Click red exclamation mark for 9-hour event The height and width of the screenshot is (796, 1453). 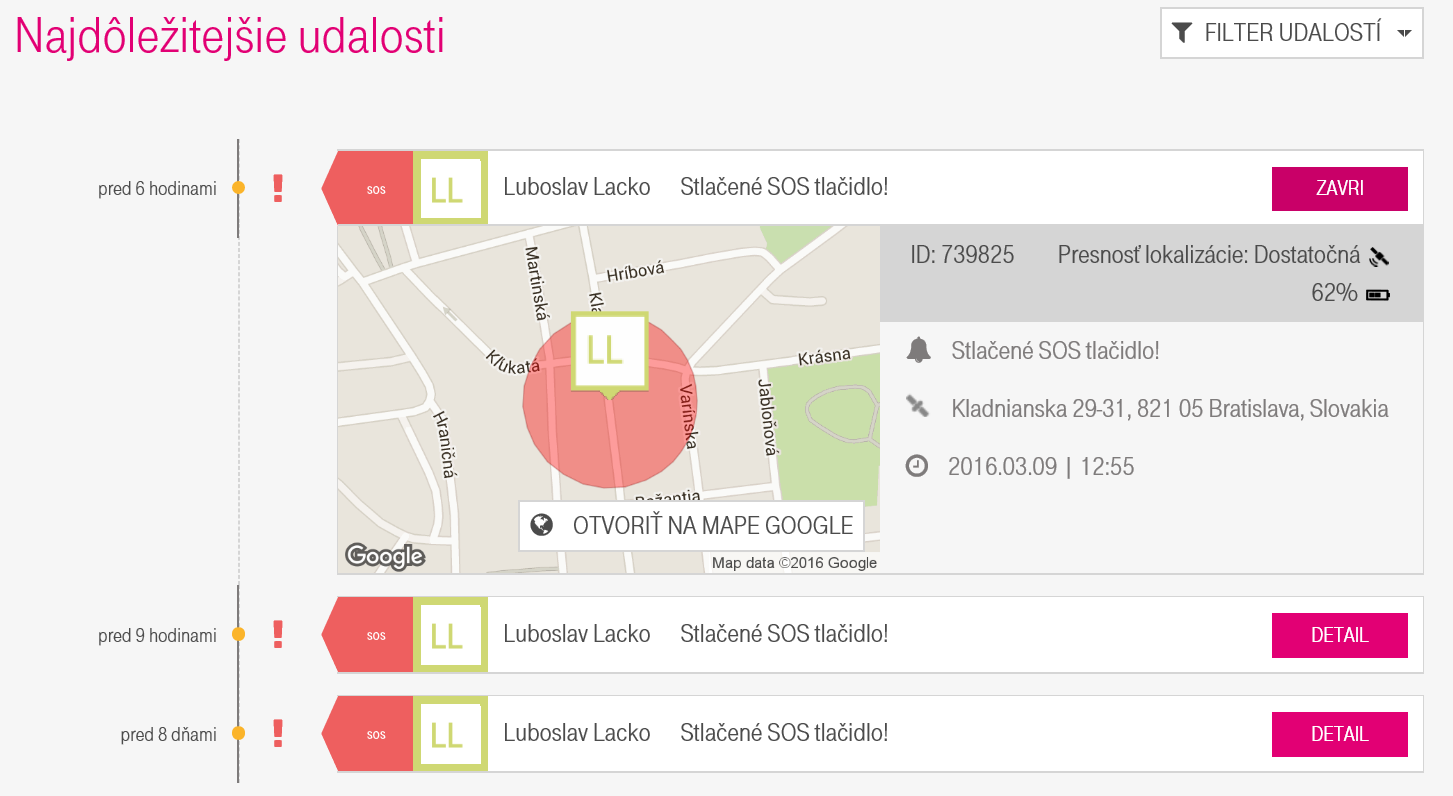[278, 634]
